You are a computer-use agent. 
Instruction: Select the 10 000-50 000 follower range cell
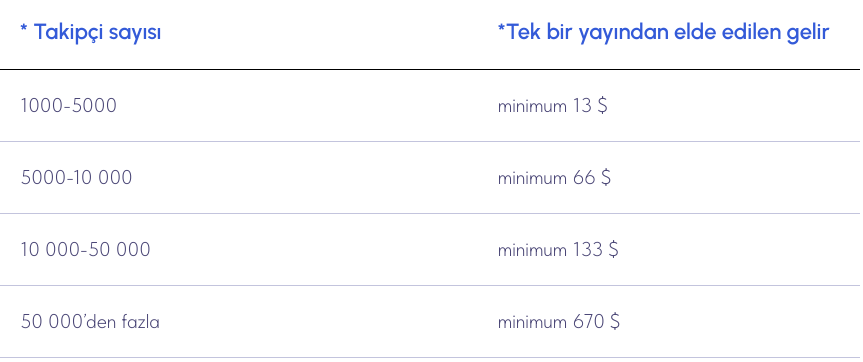pyautogui.click(x=85, y=249)
